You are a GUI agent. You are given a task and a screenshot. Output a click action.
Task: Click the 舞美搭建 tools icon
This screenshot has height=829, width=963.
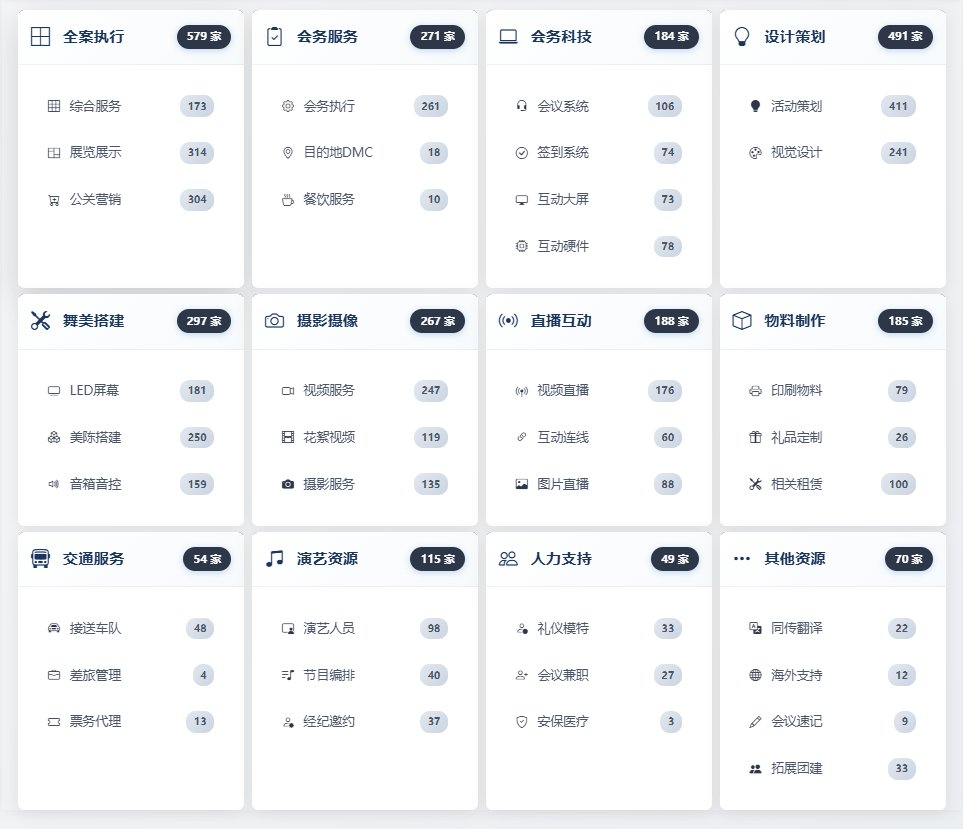[x=40, y=321]
